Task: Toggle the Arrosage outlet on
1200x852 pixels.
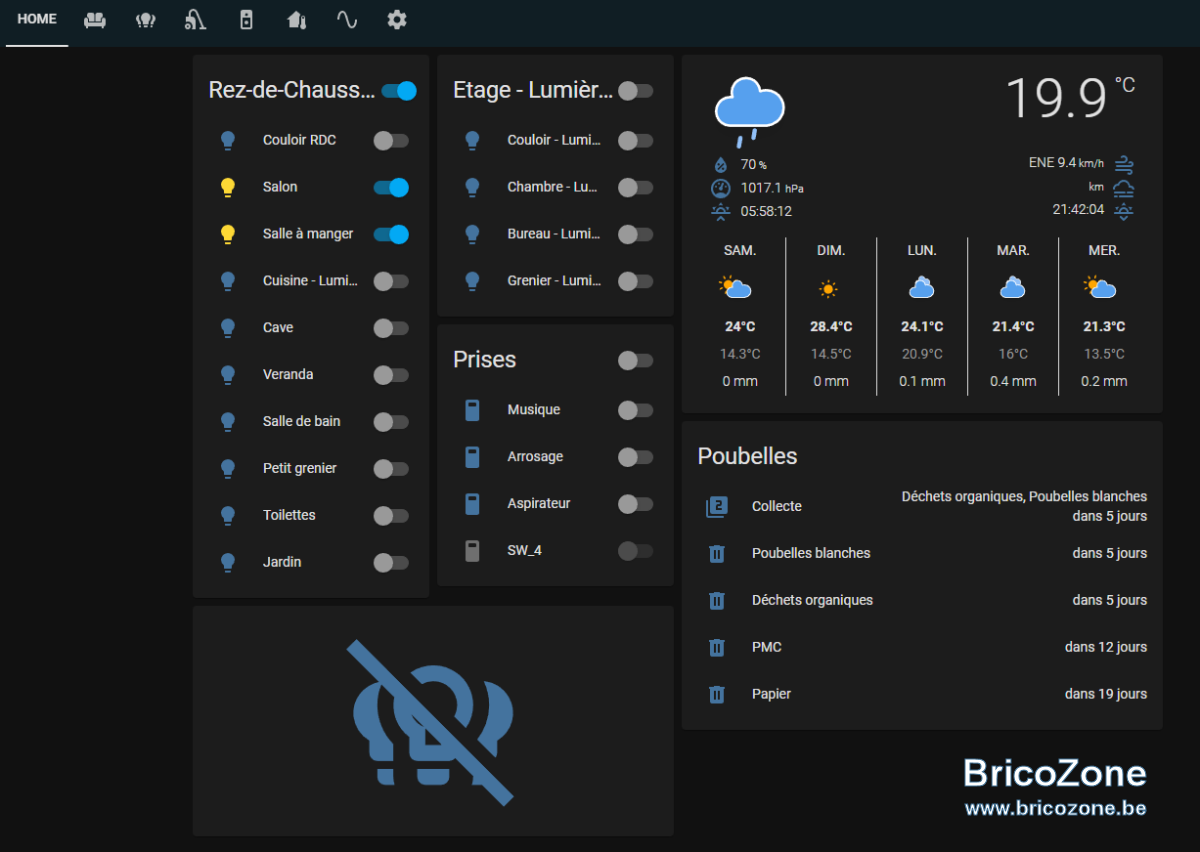Action: [x=635, y=457]
